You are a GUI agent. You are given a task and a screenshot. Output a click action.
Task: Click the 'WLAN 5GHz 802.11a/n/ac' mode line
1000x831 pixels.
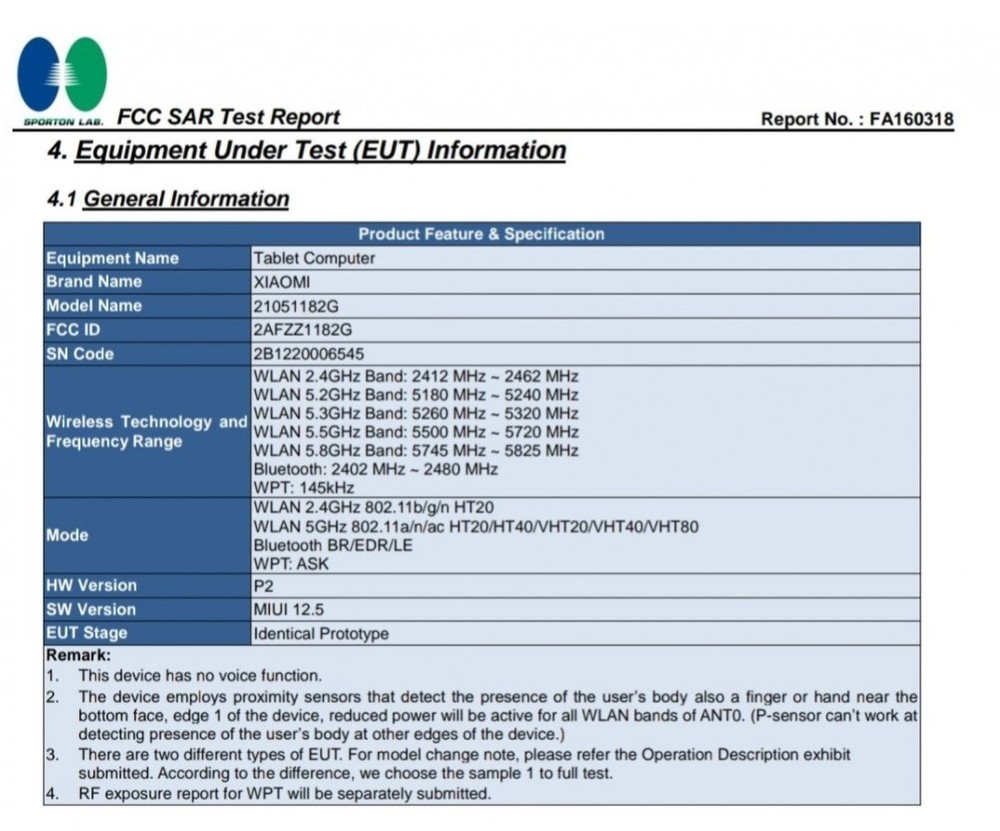[476, 527]
